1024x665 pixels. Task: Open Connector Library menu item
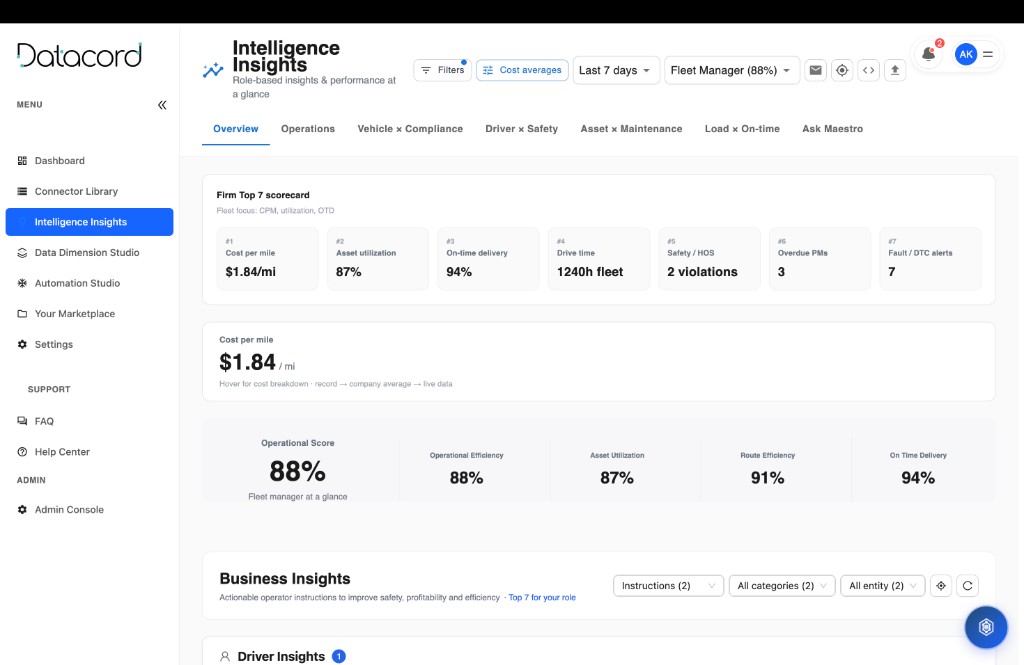coord(76,191)
